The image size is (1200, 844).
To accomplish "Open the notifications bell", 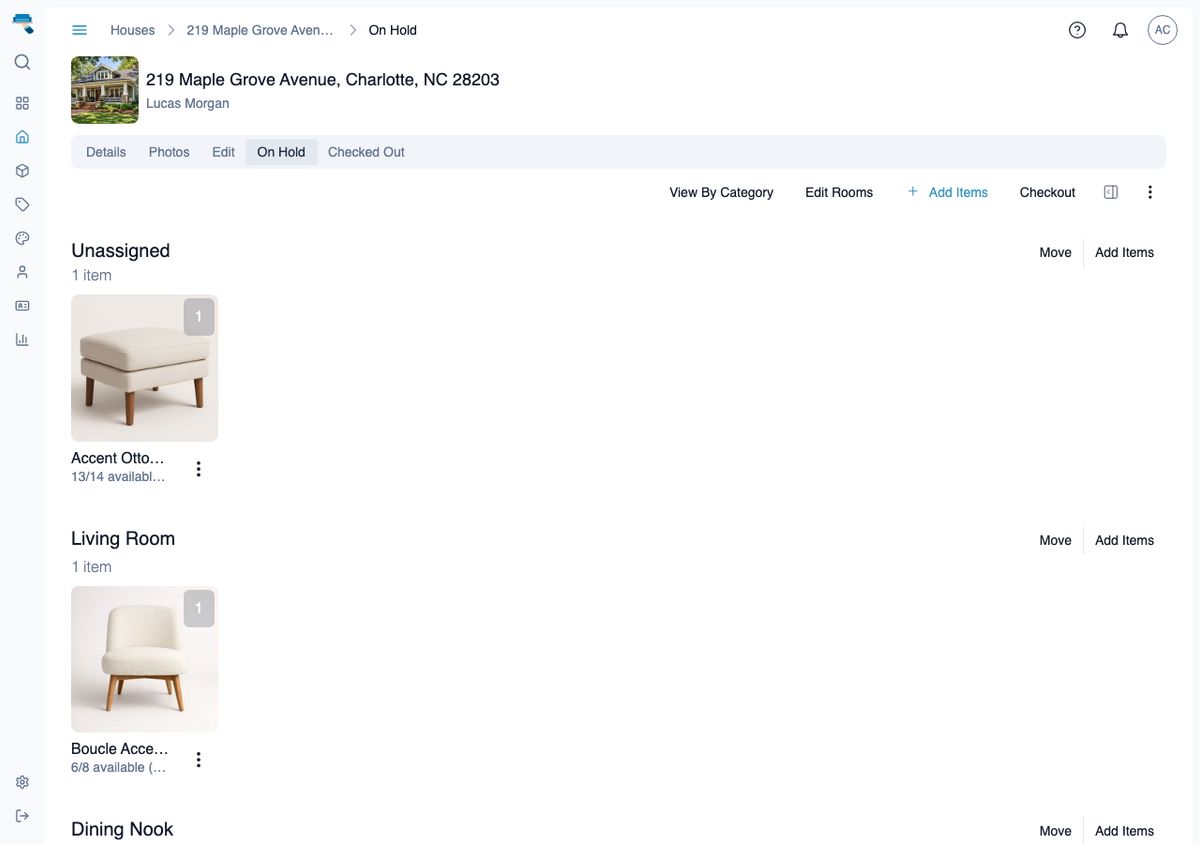I will click(1120, 30).
